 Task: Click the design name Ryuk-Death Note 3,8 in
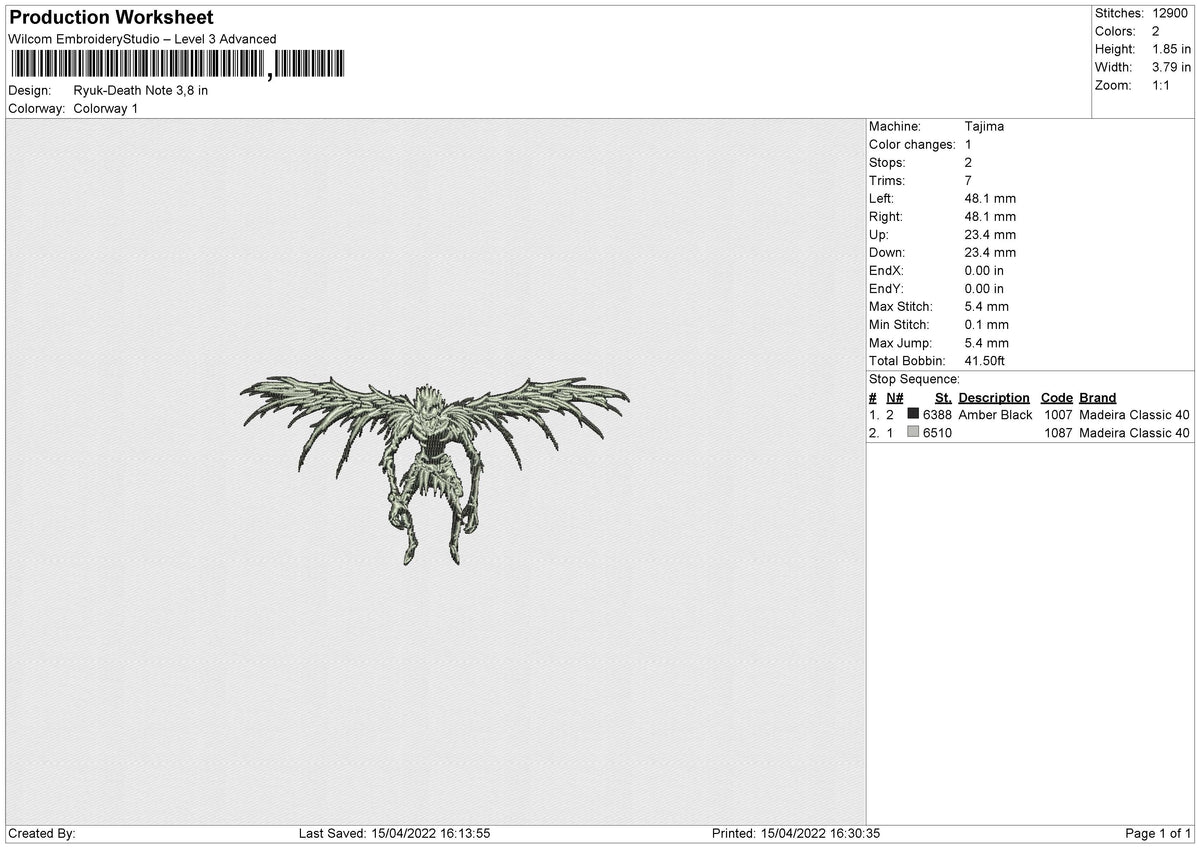click(141, 90)
